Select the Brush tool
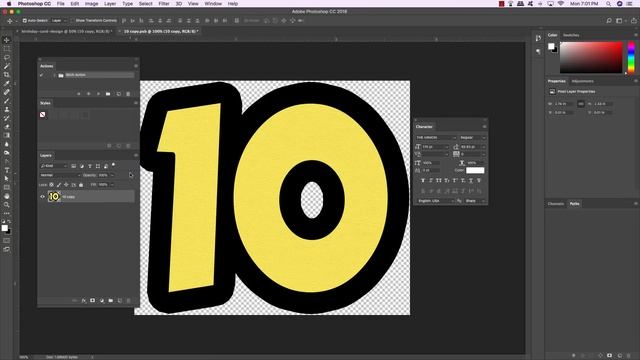Screen dimensions: 640x360 tap(7, 101)
